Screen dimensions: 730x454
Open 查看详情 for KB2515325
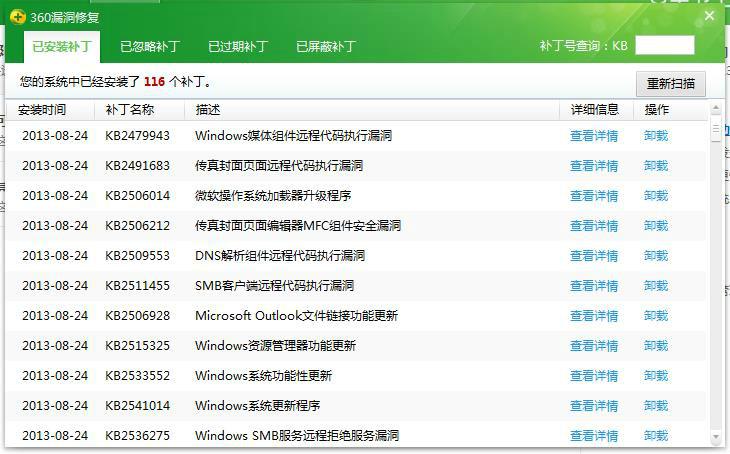(x=594, y=346)
